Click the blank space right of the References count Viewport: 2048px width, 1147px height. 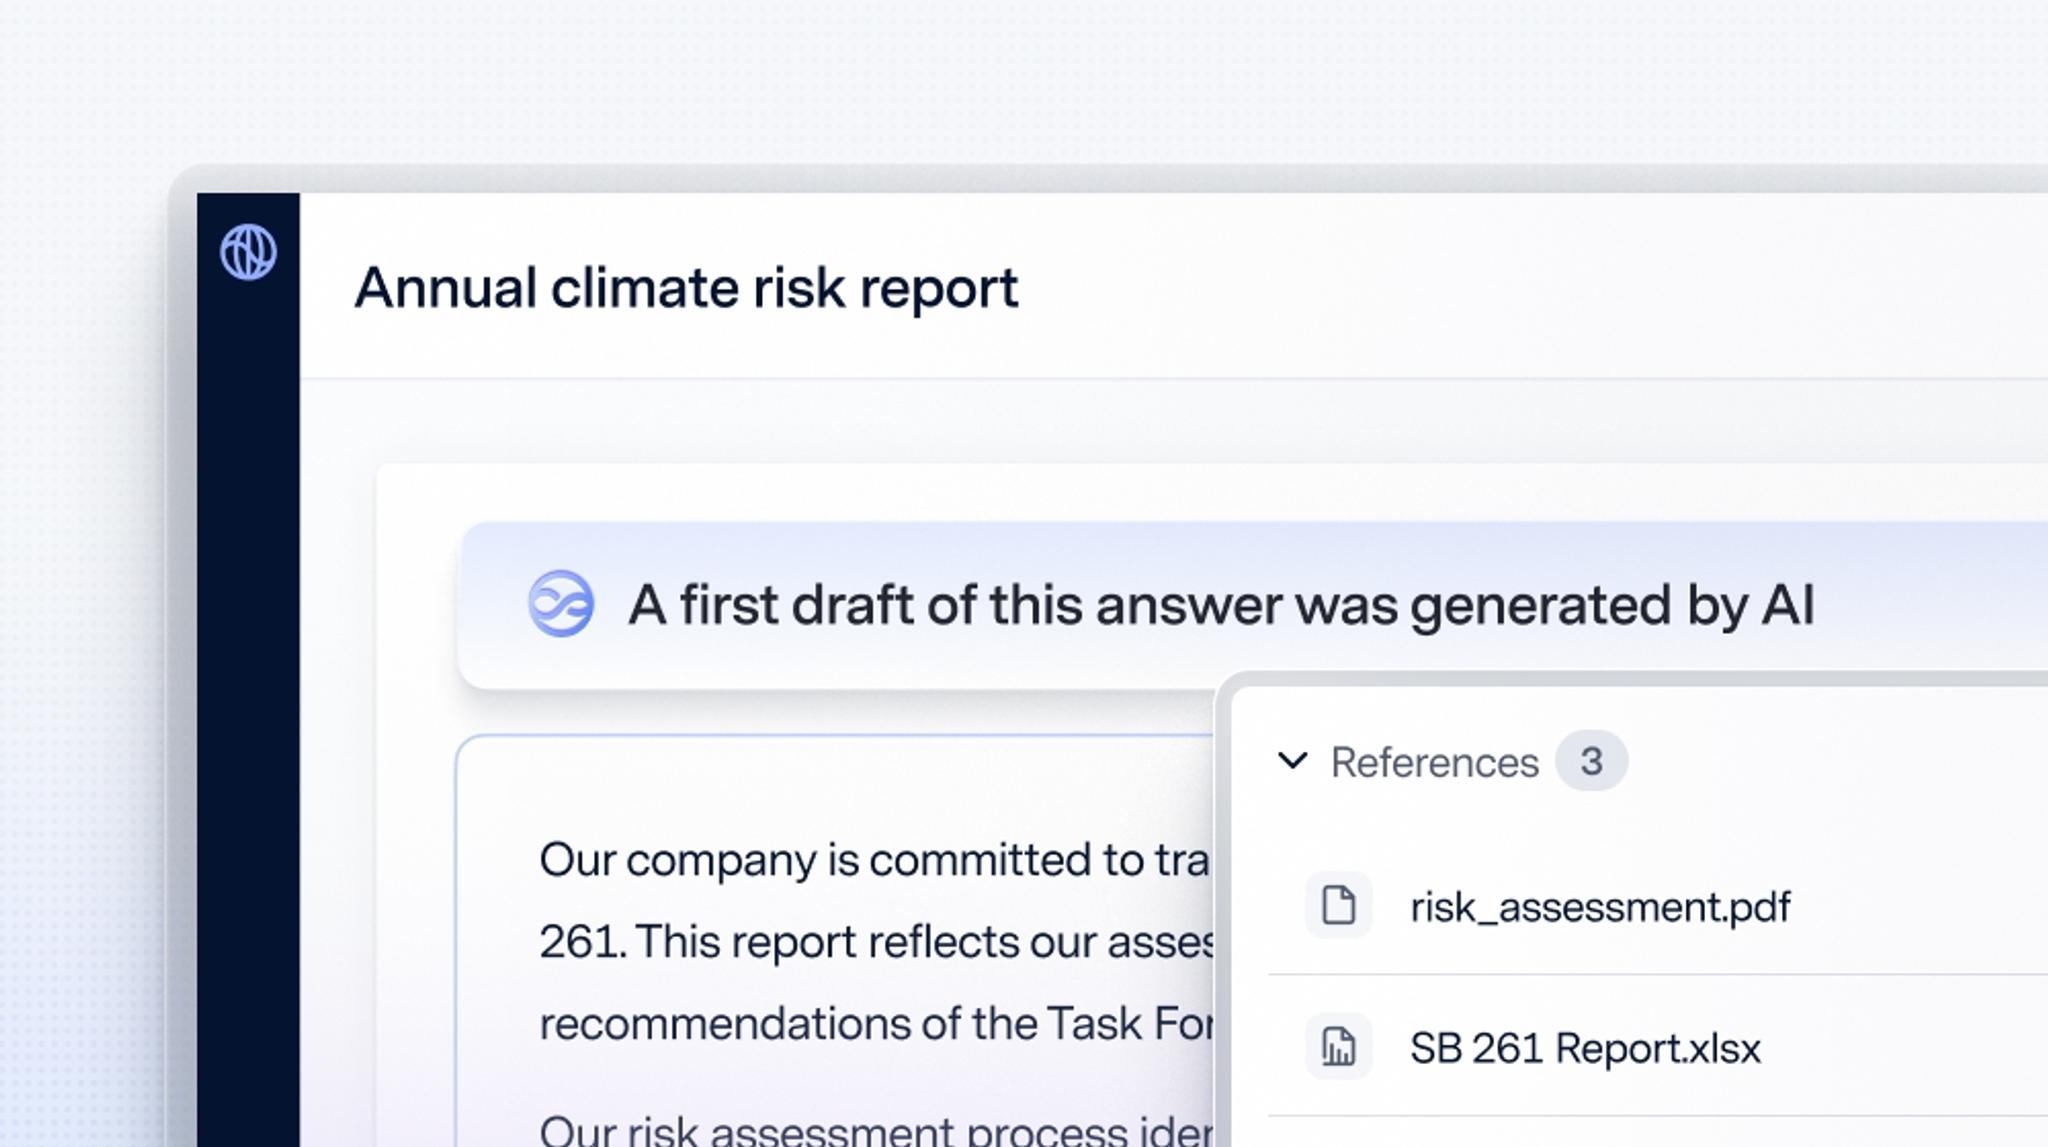coord(1830,762)
